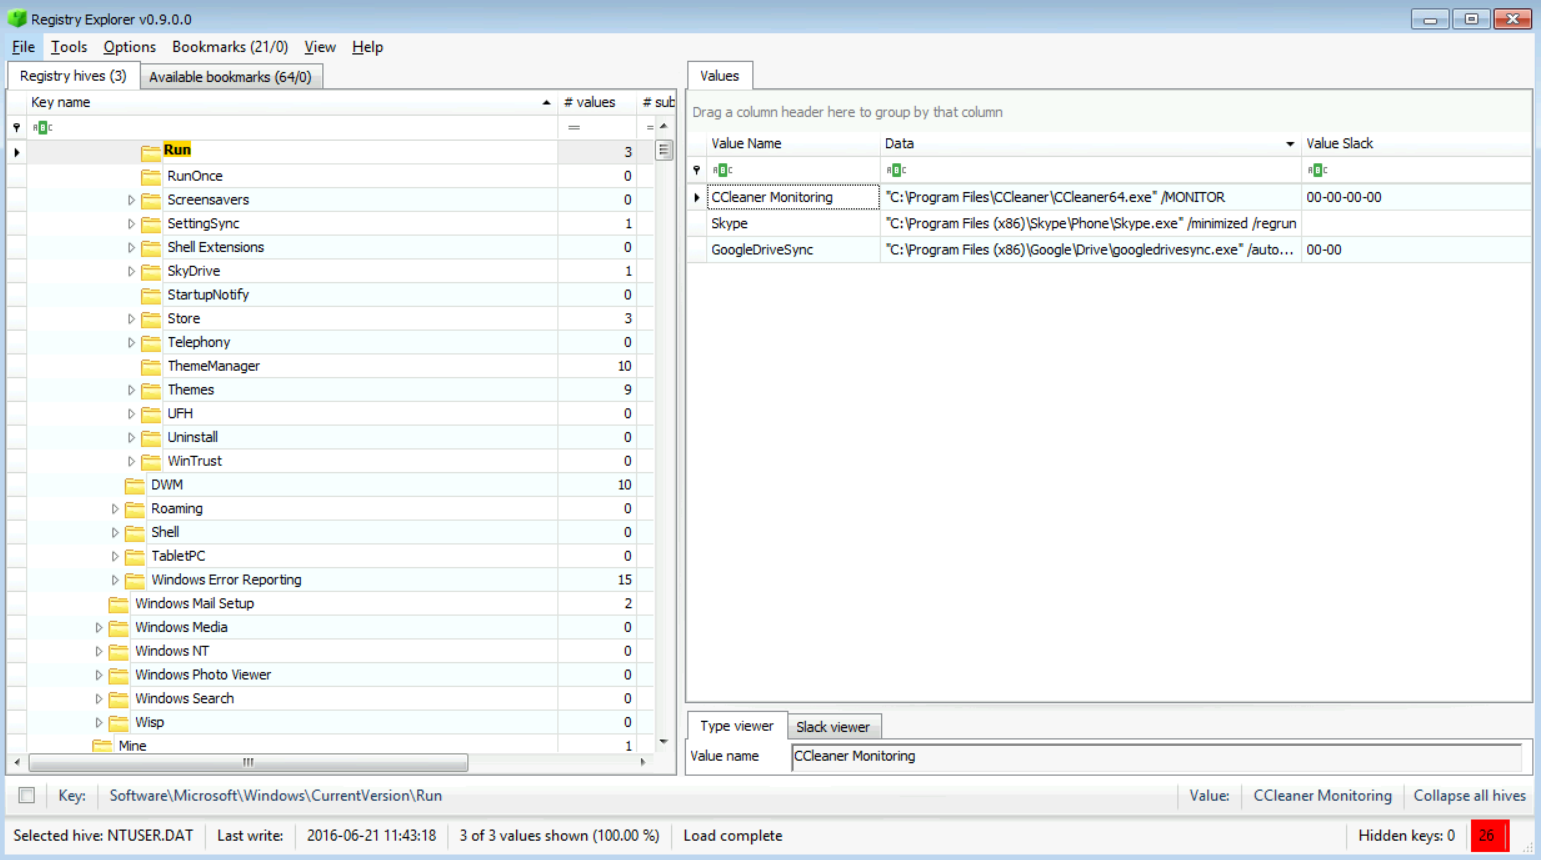Click the Roaming folder icon
The width and height of the screenshot is (1541, 860).
135,509
